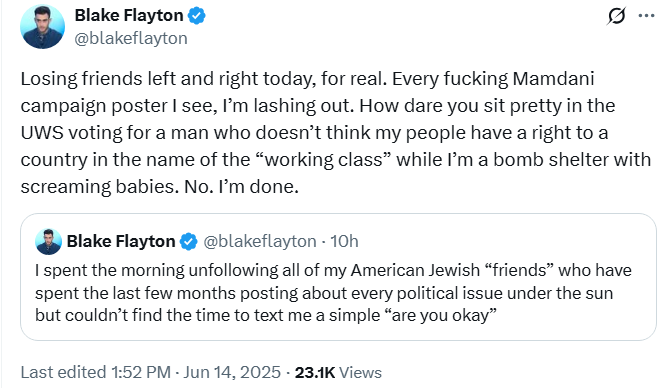The image size is (672, 388).
Task: Open Blake Flayton's large profile avatar
Action: tap(42, 27)
